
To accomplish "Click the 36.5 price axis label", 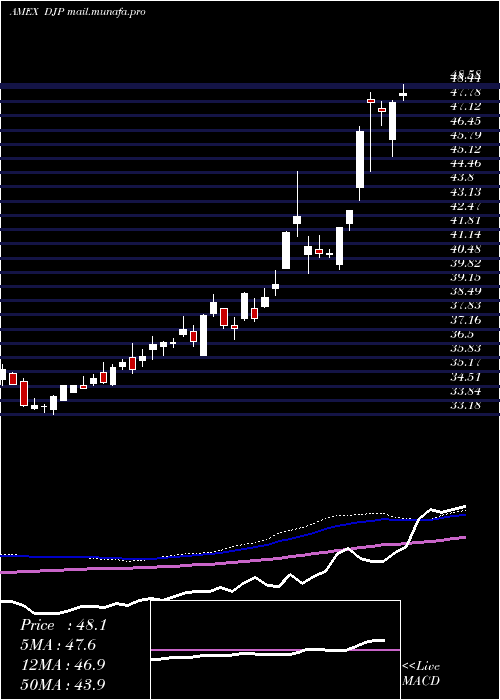I will pyautogui.click(x=463, y=334).
